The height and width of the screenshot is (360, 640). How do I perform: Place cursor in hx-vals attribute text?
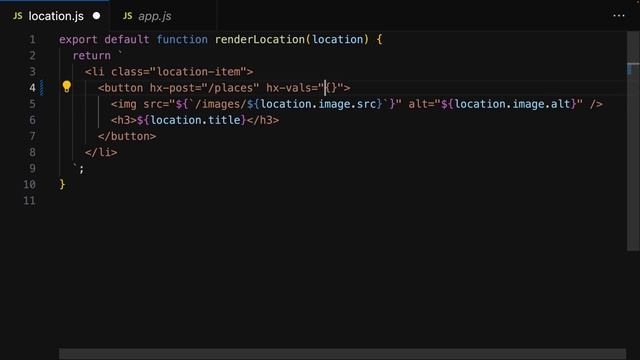(x=305, y=88)
